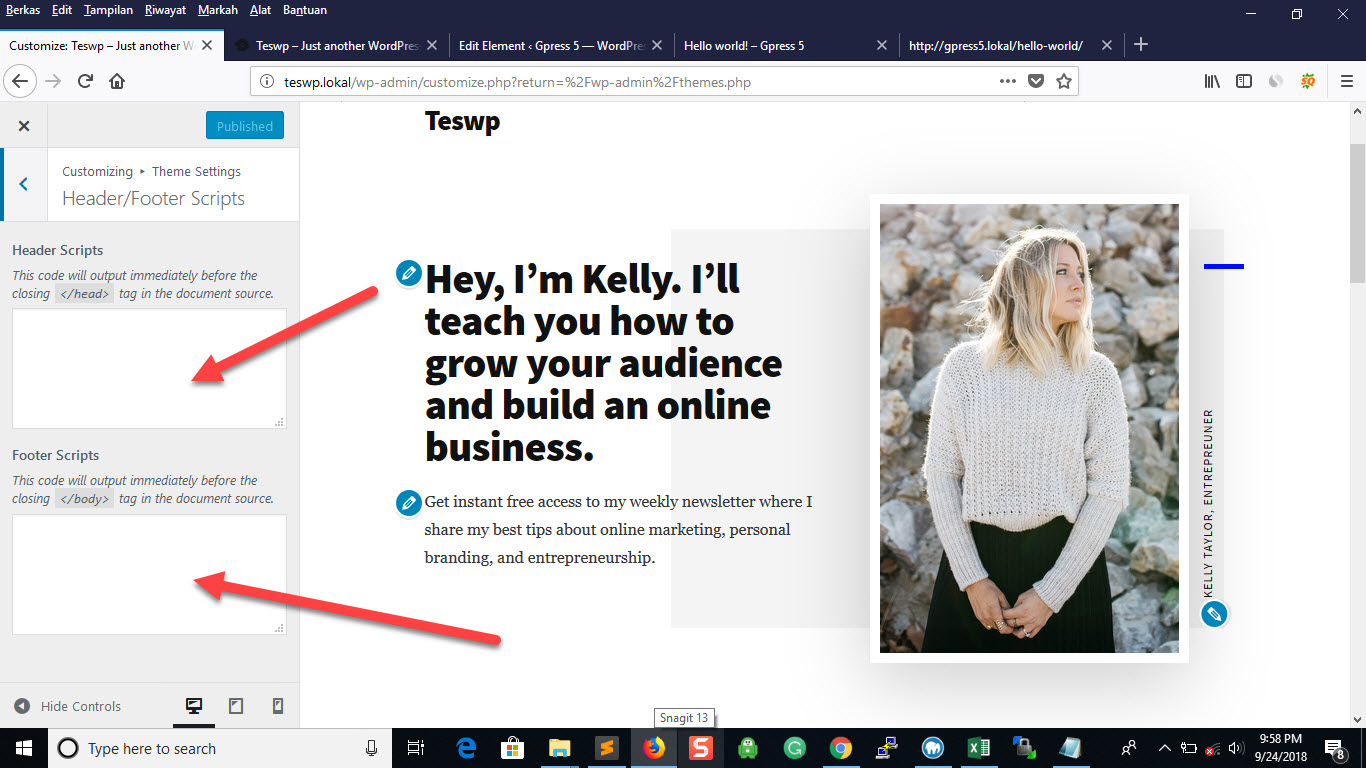Click inside the Header Scripts textarea

point(149,368)
